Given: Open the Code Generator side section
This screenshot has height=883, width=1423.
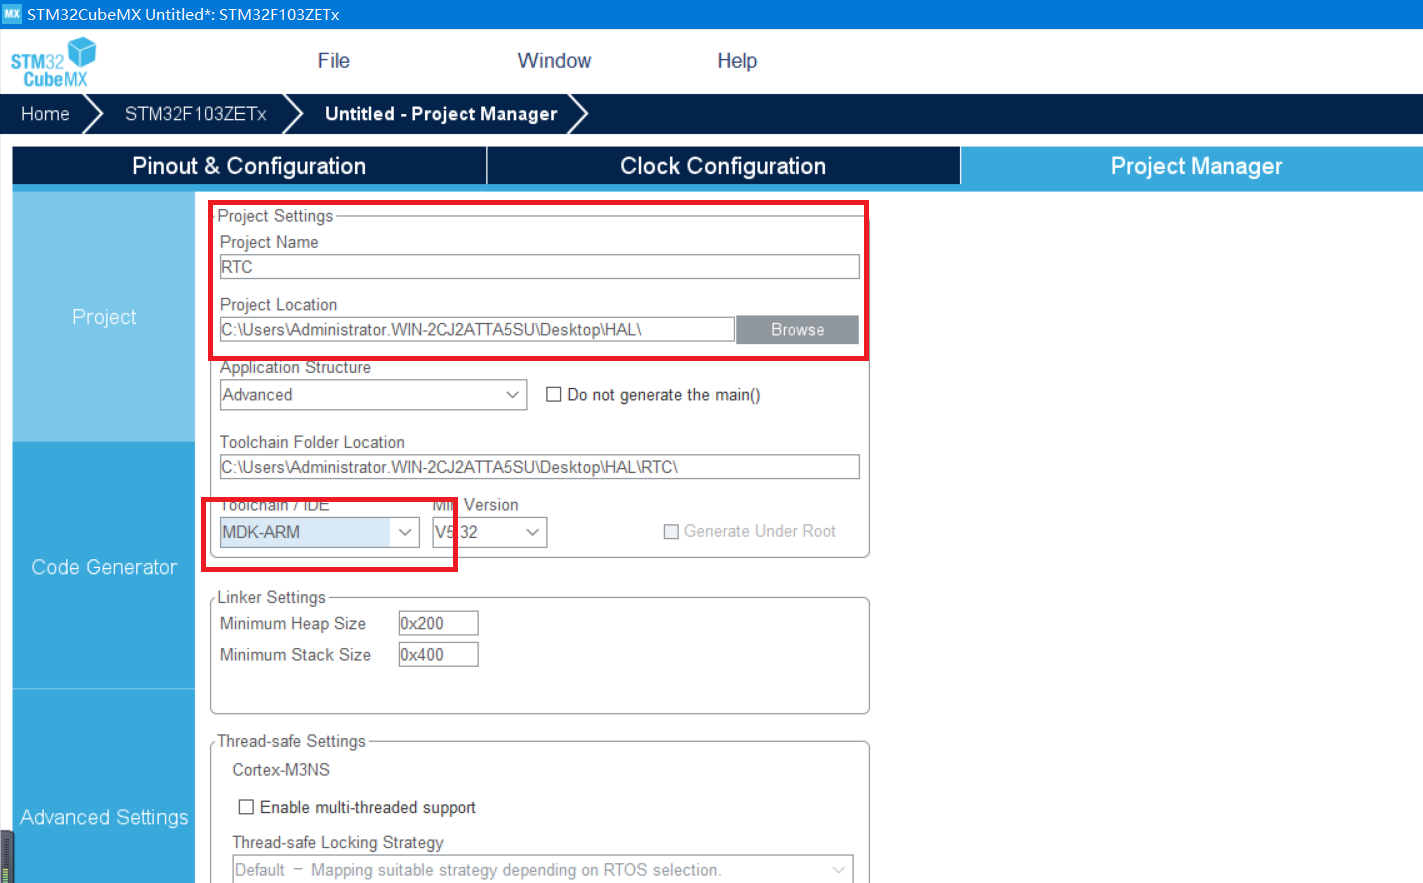Looking at the screenshot, I should [104, 567].
